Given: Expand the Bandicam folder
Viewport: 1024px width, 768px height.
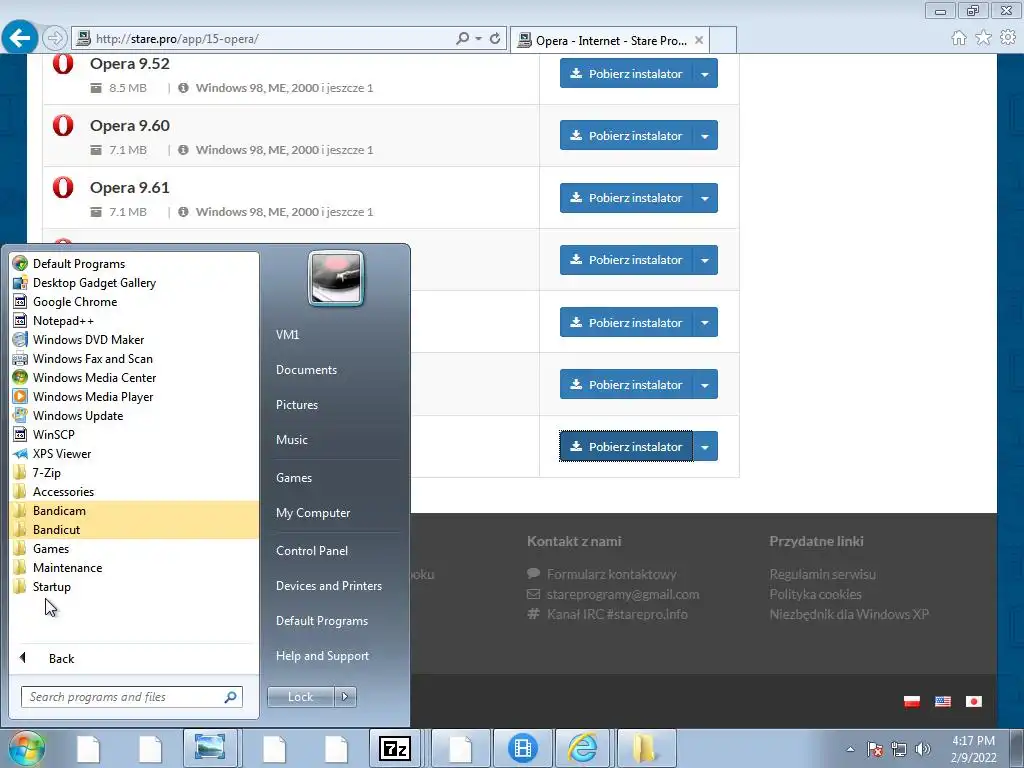Looking at the screenshot, I should [x=135, y=511].
